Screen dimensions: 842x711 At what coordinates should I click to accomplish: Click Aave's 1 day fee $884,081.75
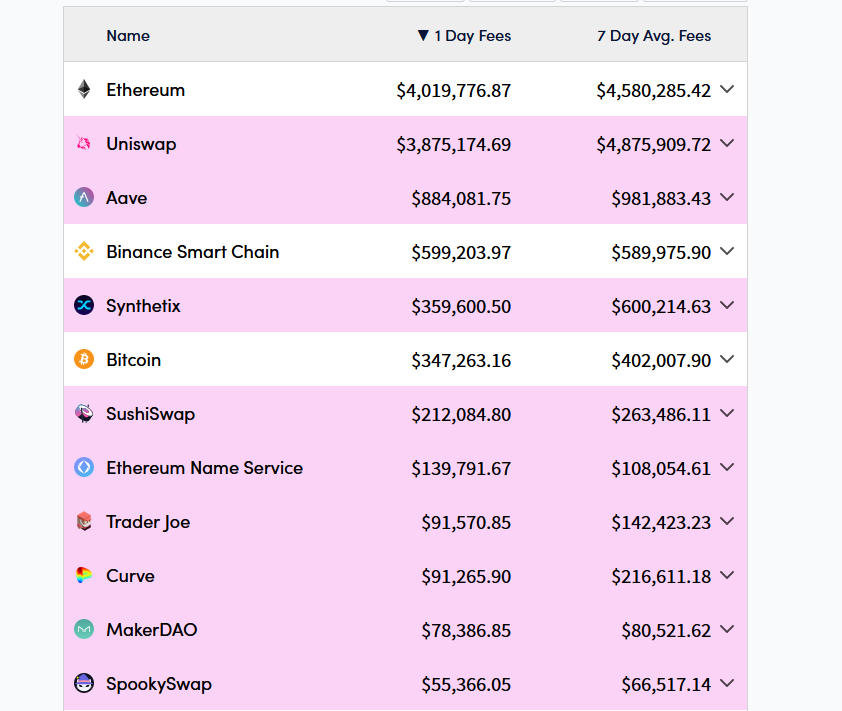tap(461, 199)
